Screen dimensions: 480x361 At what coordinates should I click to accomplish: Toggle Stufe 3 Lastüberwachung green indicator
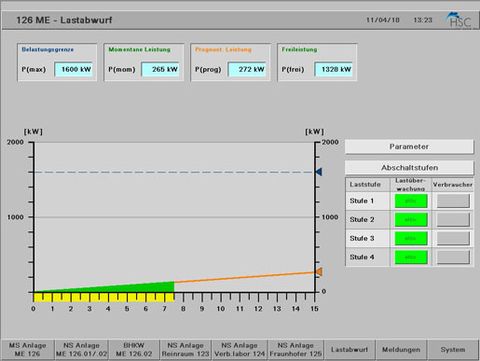(x=411, y=238)
